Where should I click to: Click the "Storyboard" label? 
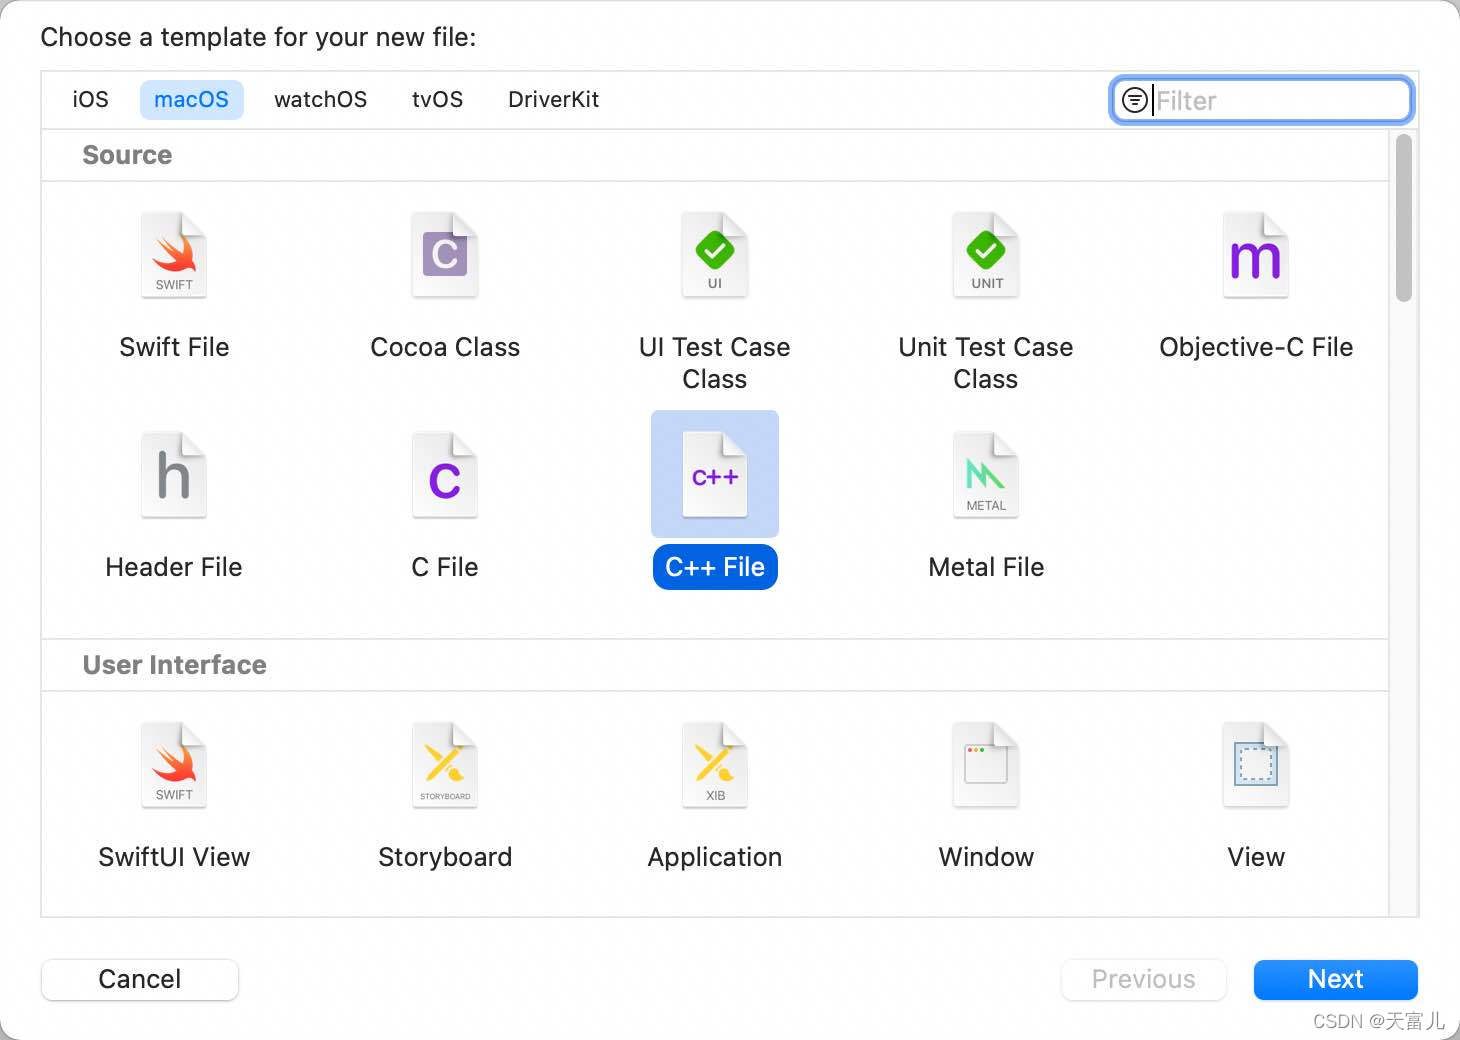[445, 857]
